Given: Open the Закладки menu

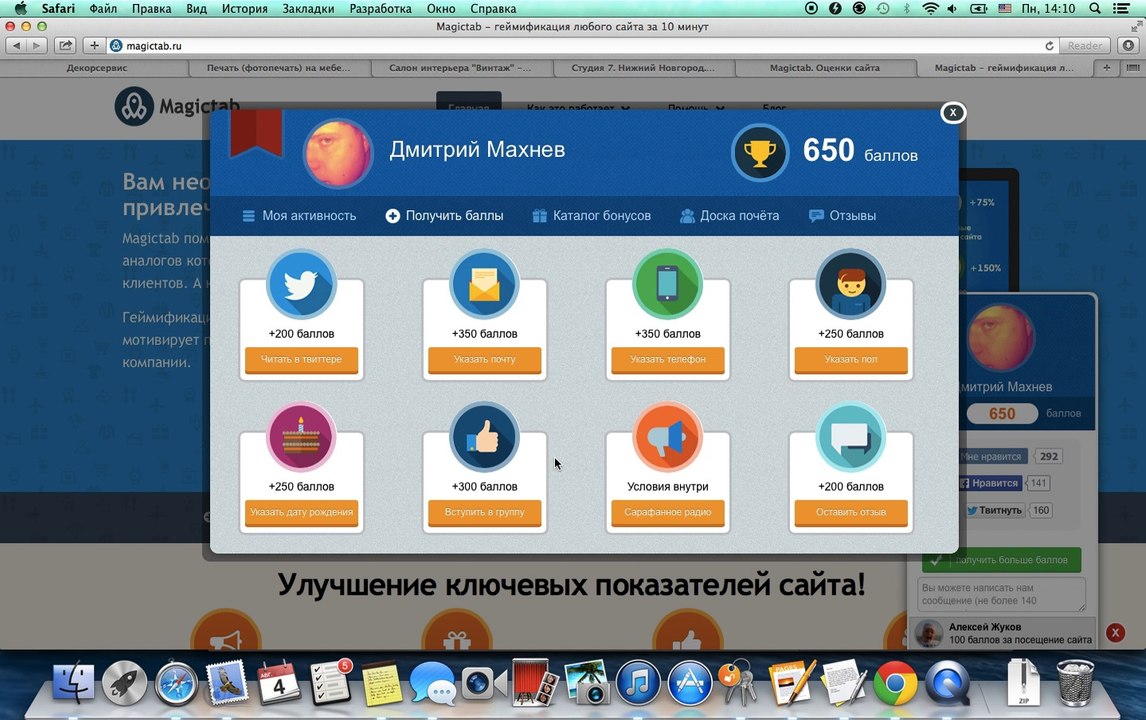Looking at the screenshot, I should point(308,9).
